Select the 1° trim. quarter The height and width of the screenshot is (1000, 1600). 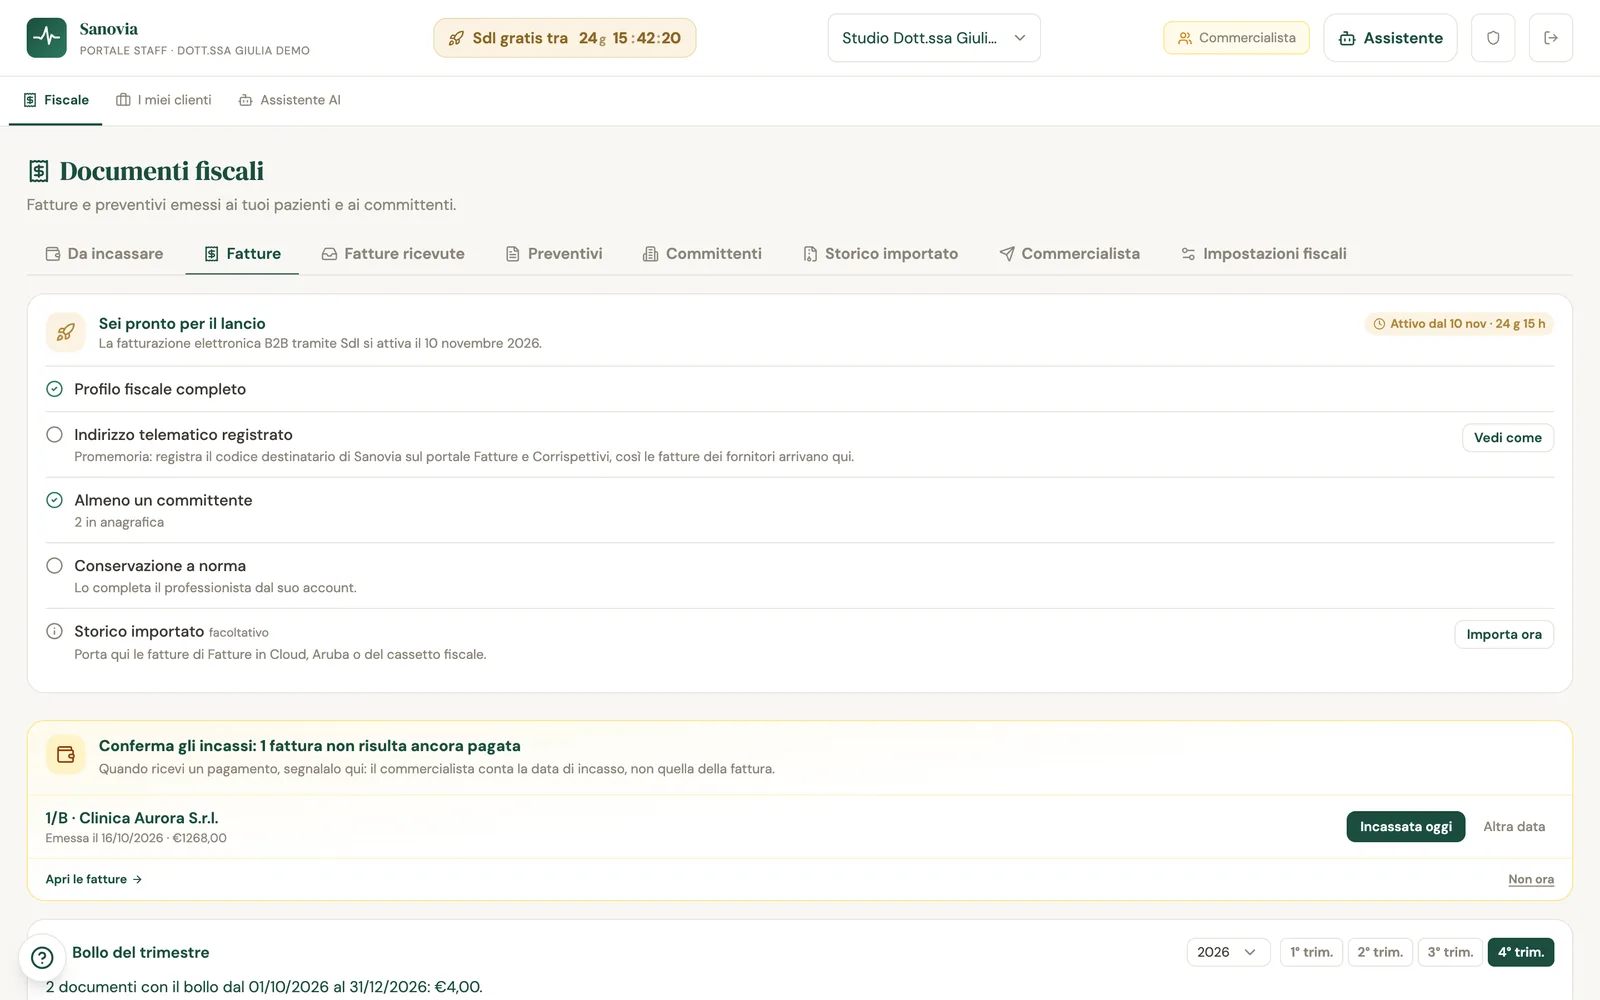(x=1311, y=952)
